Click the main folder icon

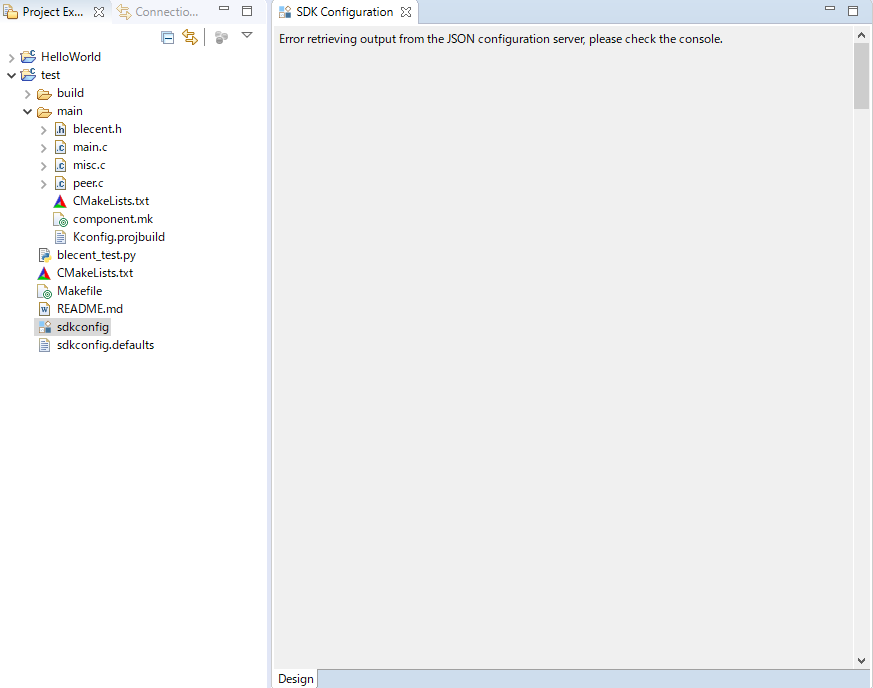(45, 112)
